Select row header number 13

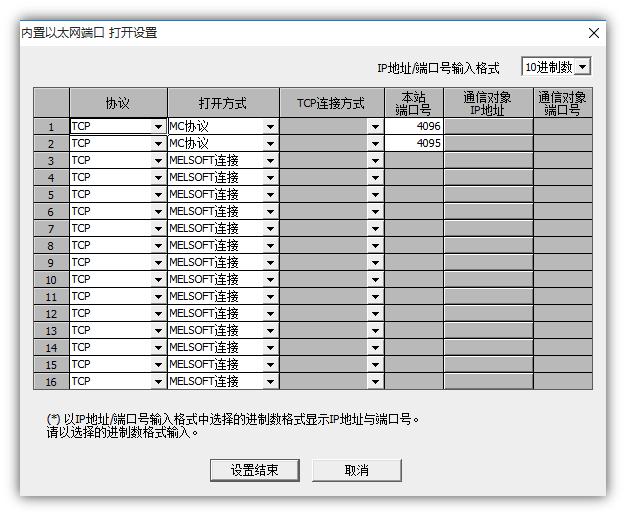coord(51,330)
